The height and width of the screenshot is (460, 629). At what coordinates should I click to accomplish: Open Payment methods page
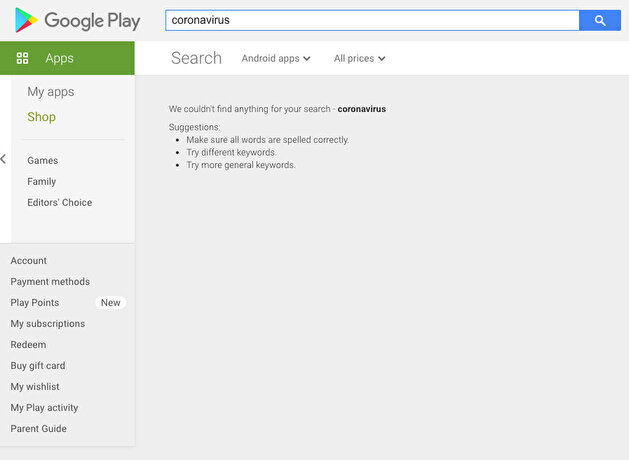tap(50, 282)
